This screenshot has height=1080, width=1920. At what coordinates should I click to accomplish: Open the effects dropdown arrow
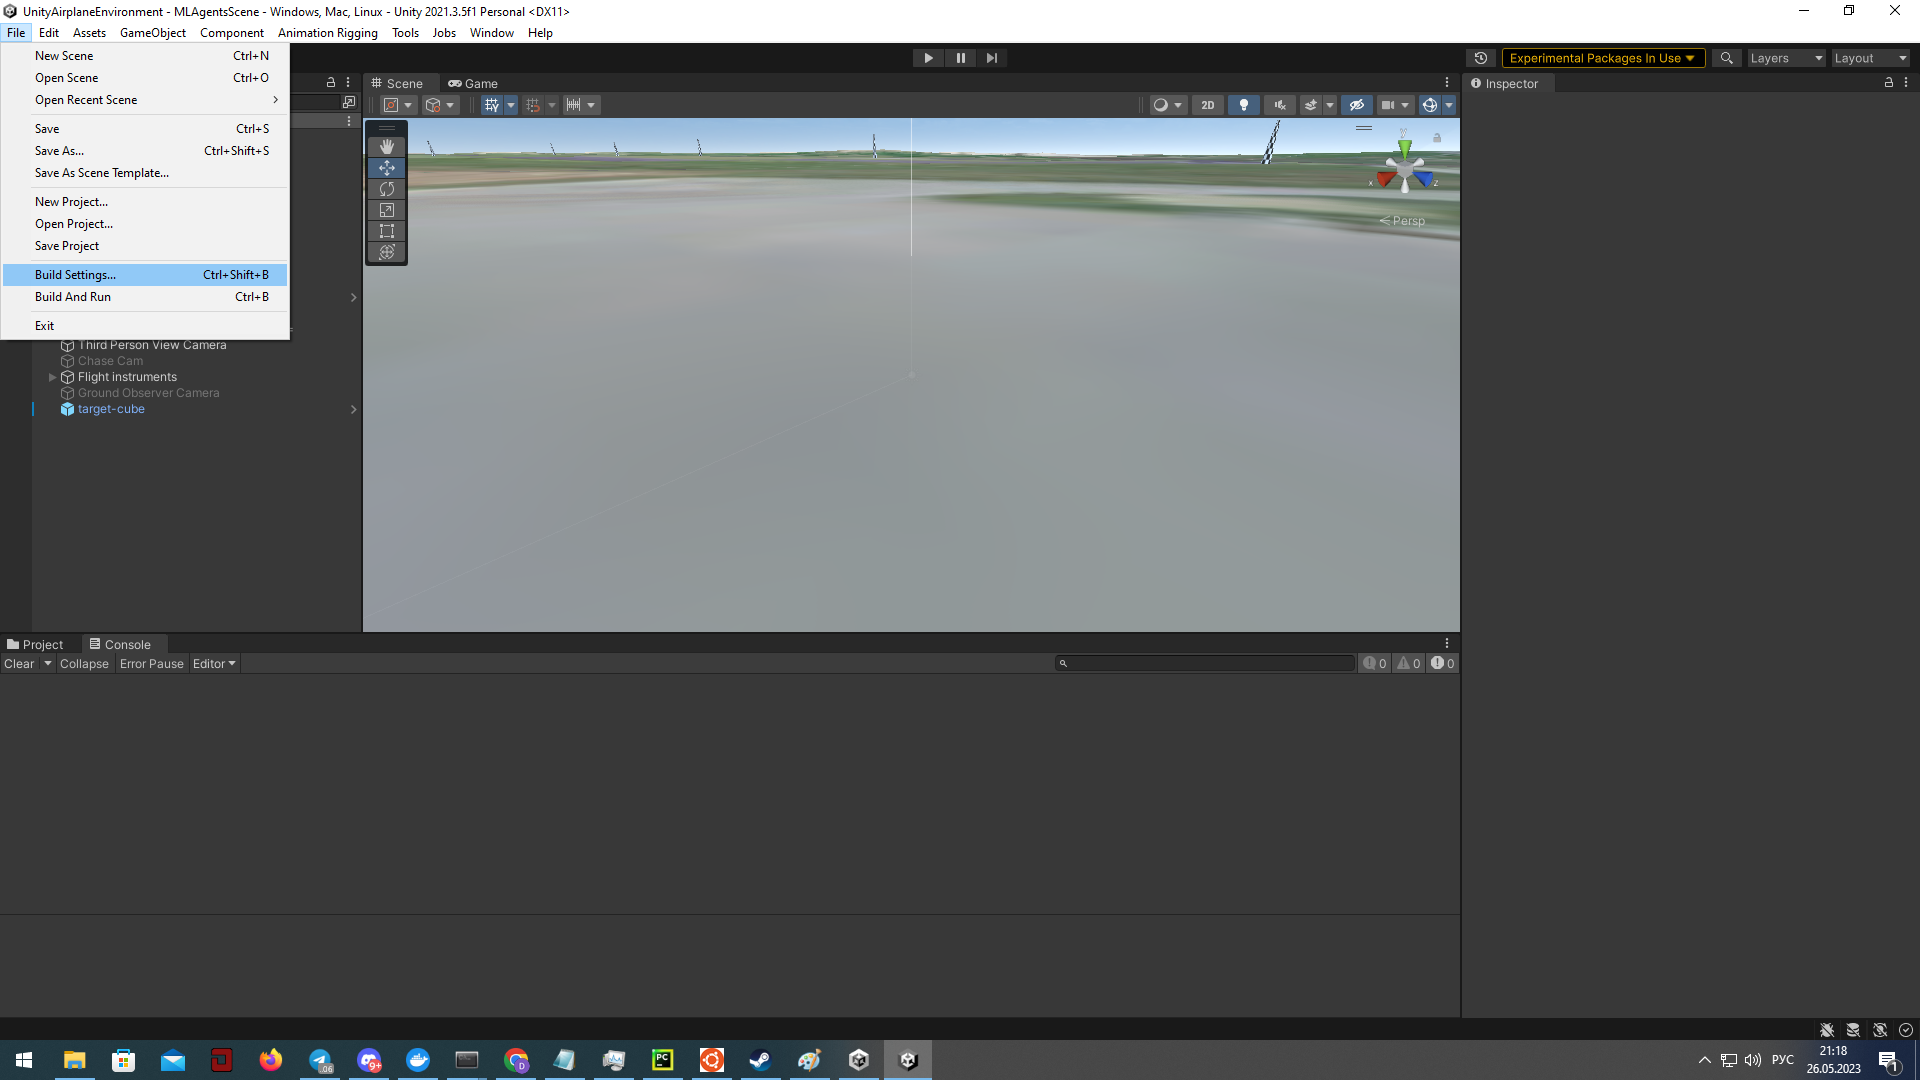pyautogui.click(x=1330, y=105)
